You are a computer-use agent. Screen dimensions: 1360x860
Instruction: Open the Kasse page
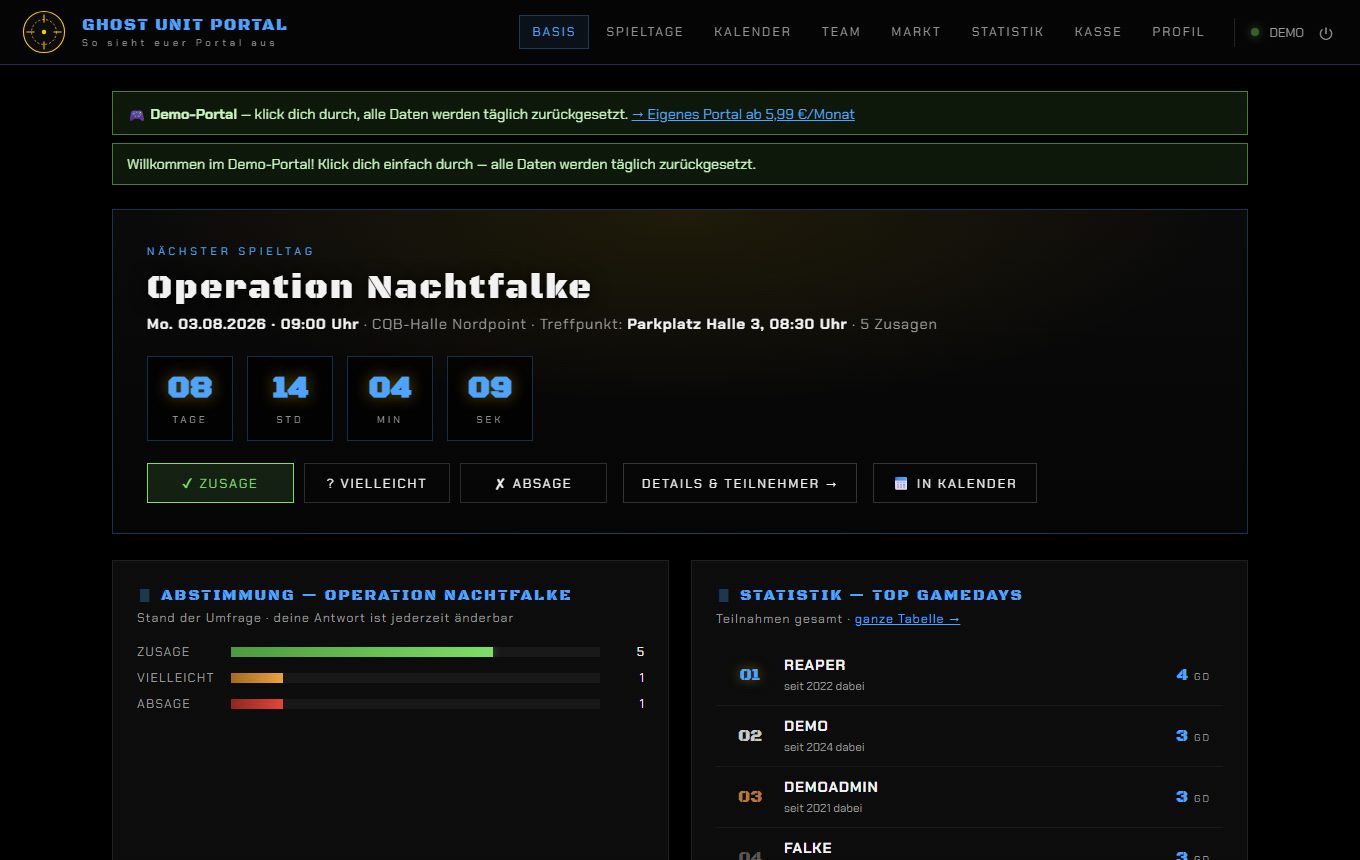pos(1098,32)
